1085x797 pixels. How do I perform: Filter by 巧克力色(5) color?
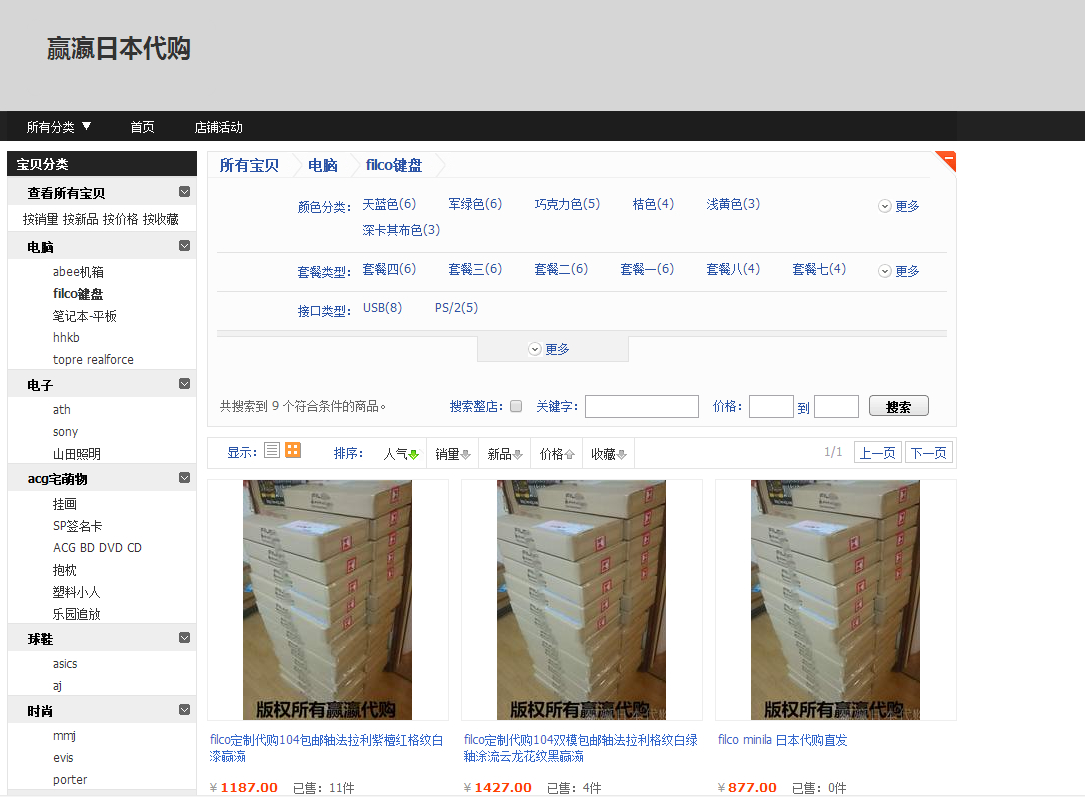point(567,204)
